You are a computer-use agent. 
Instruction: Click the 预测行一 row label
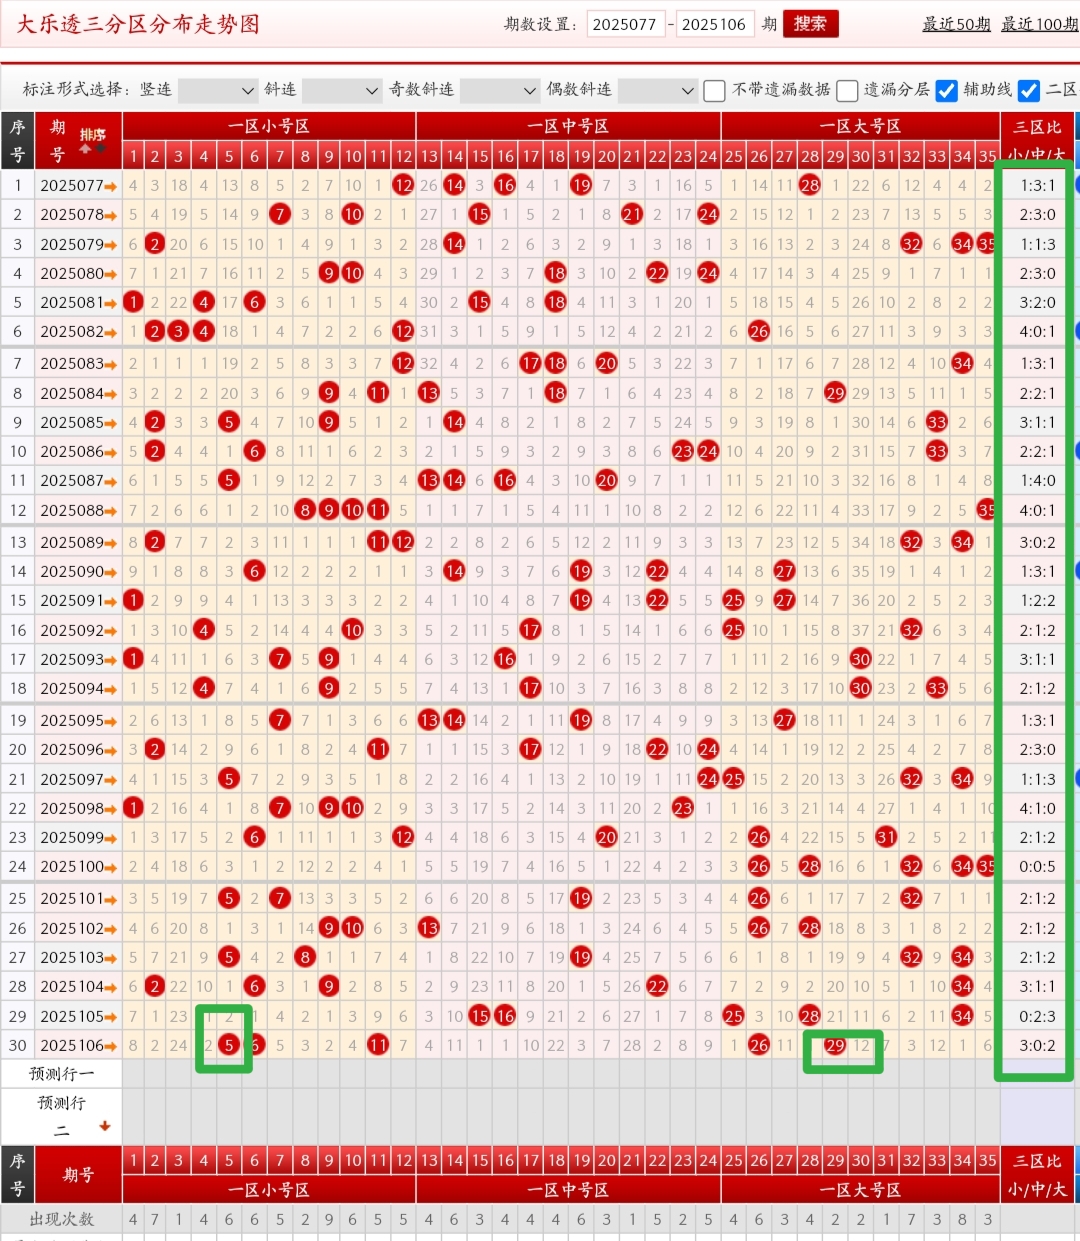[x=61, y=1074]
